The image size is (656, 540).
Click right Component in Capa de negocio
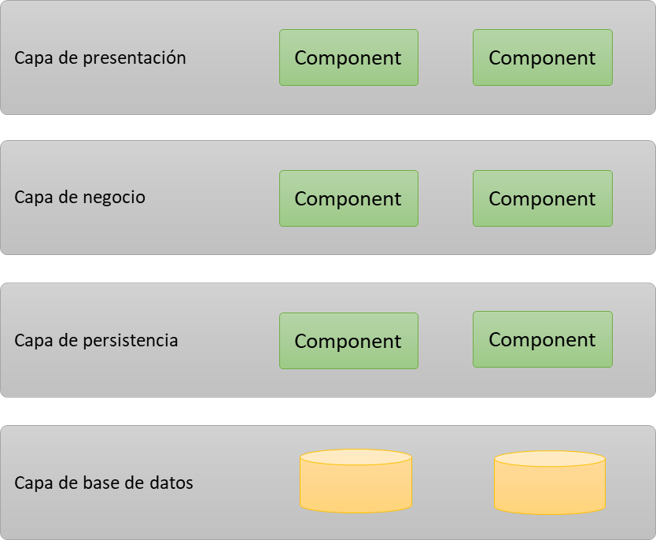[542, 198]
